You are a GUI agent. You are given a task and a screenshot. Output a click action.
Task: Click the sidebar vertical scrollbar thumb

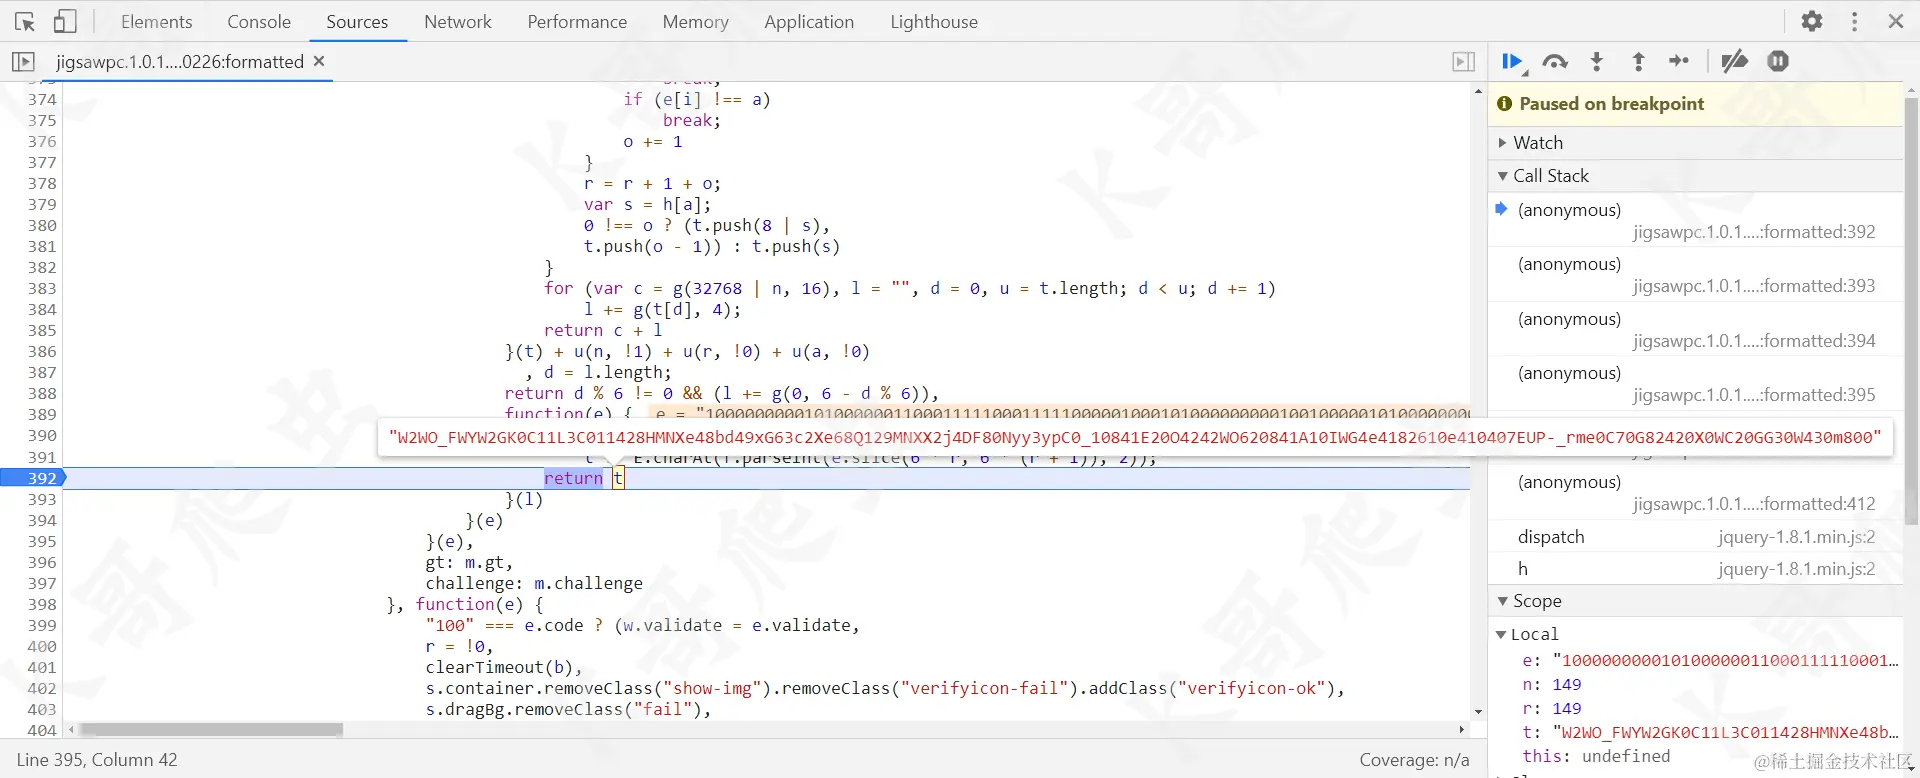(1911, 310)
